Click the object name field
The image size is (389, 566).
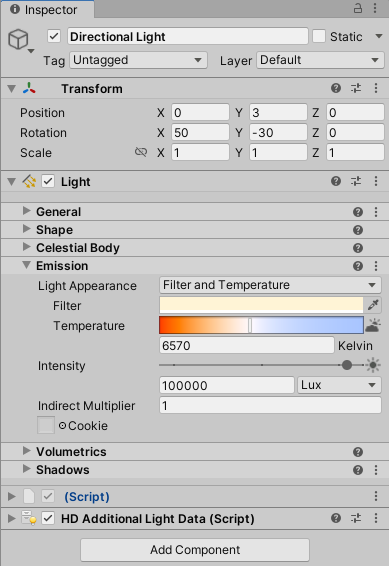point(188,36)
